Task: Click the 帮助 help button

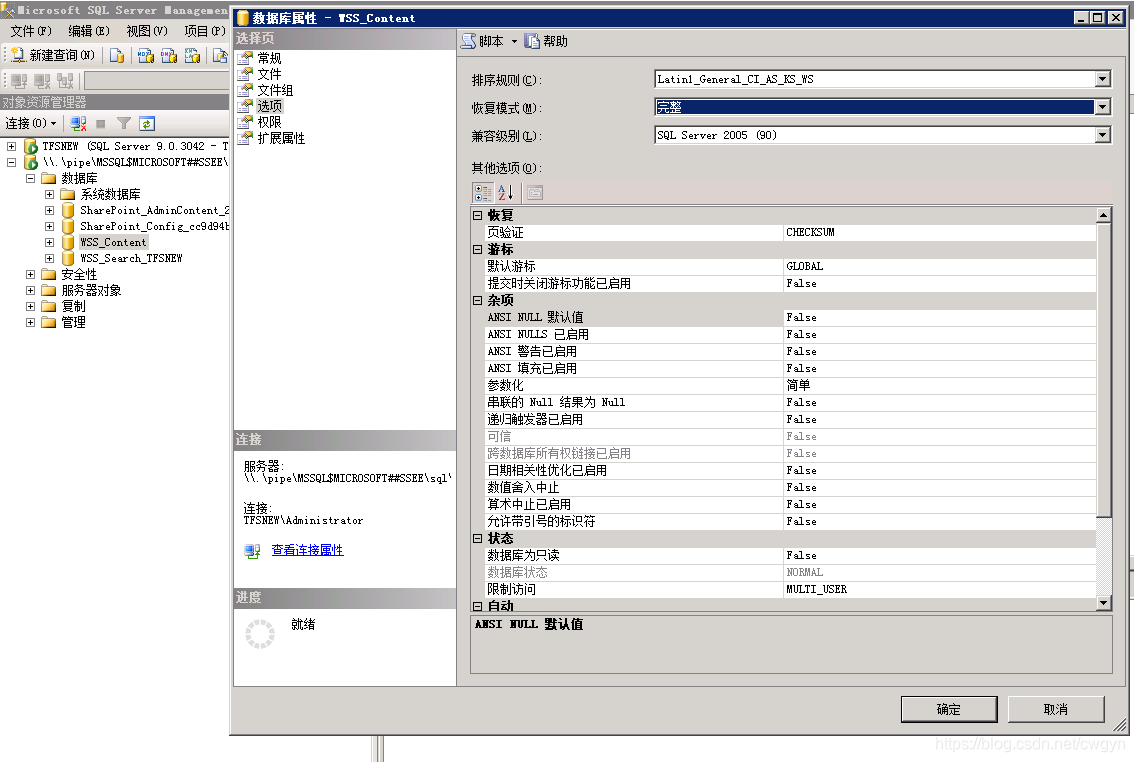Action: [x=546, y=41]
